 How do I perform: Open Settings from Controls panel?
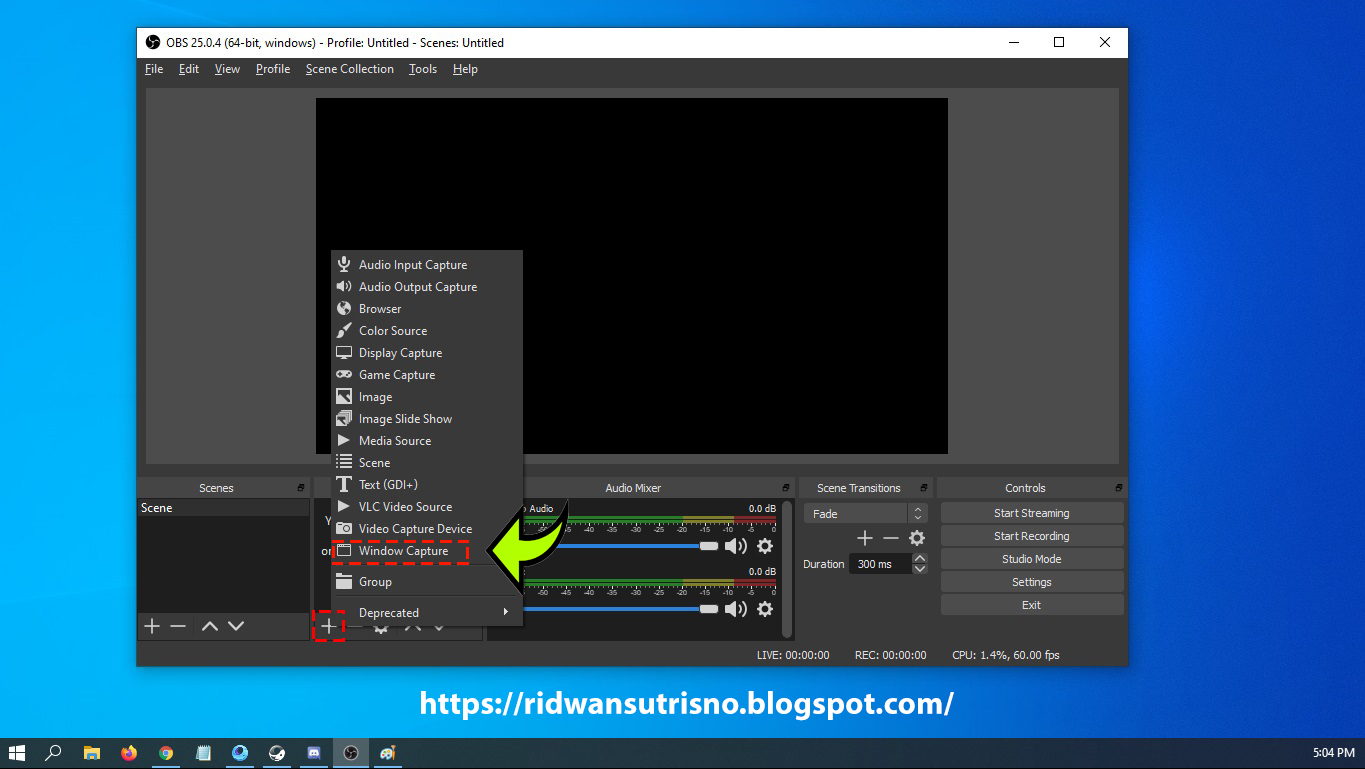pos(1032,582)
